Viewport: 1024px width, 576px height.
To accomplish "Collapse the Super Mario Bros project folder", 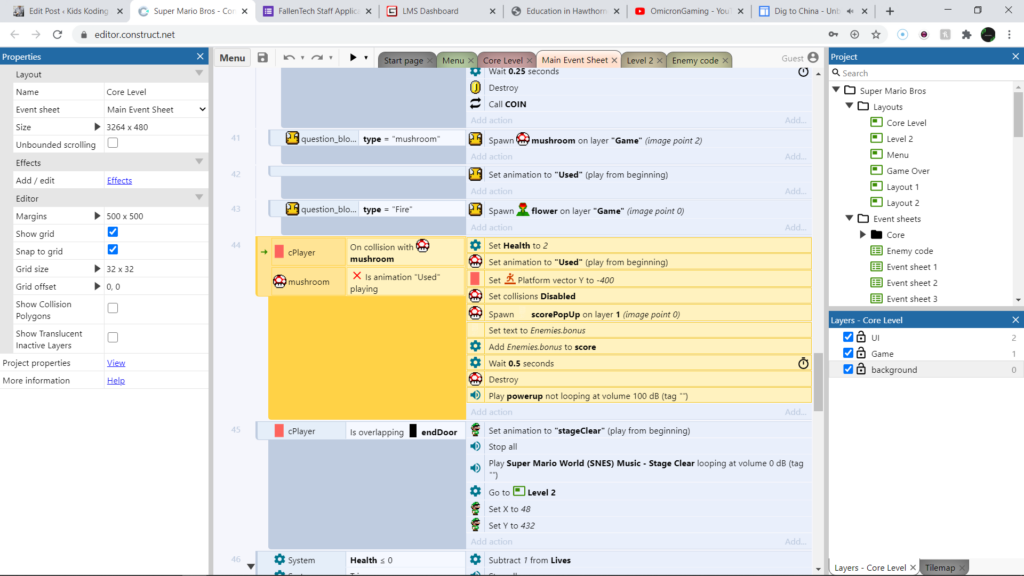I will pyautogui.click(x=837, y=90).
